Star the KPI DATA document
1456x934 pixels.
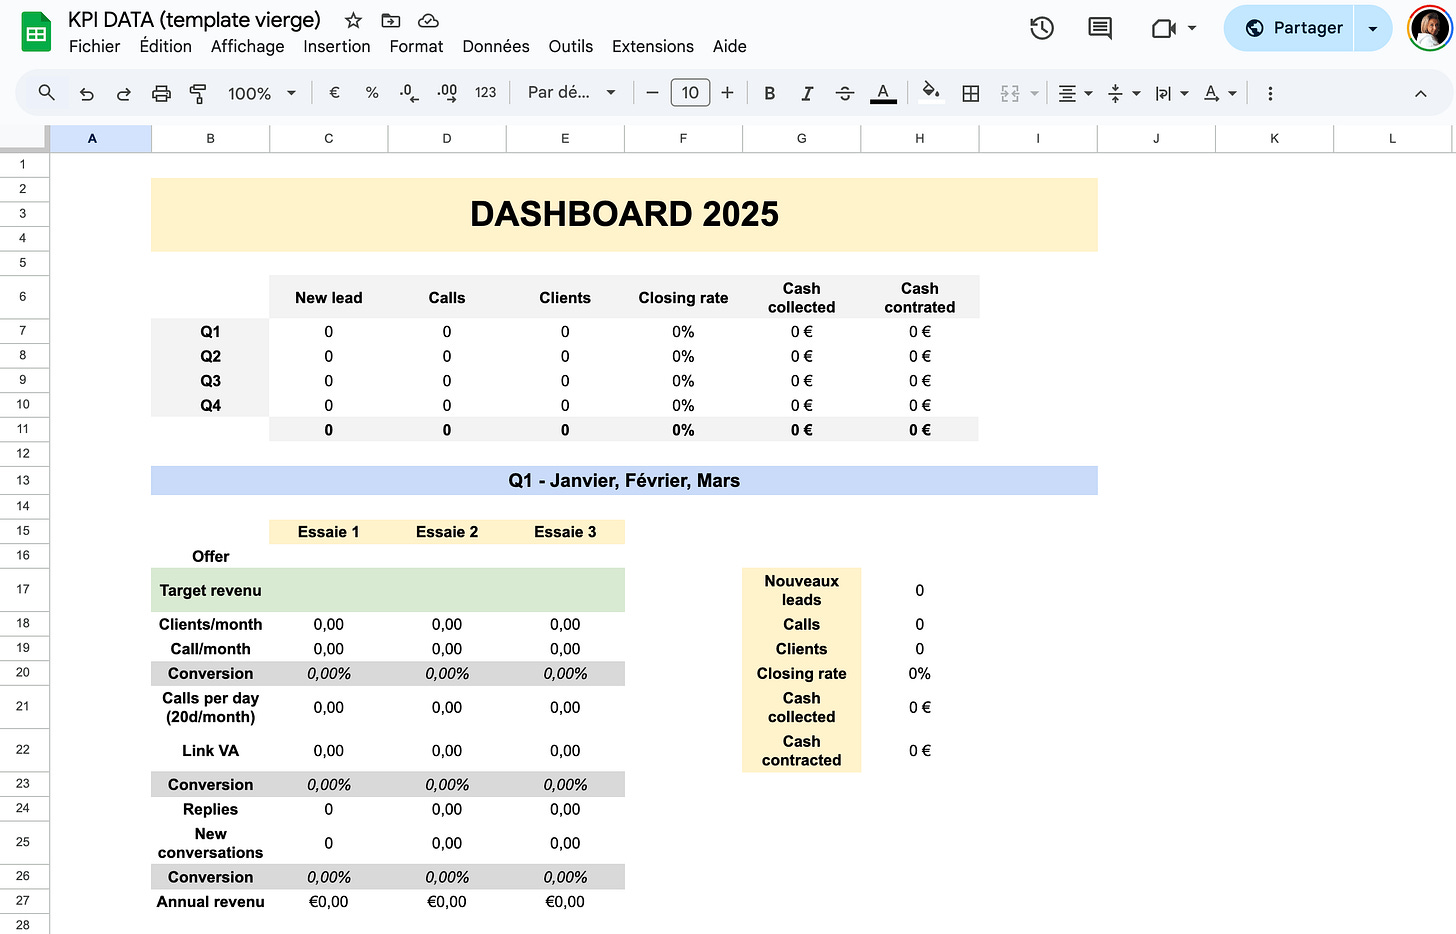click(353, 20)
